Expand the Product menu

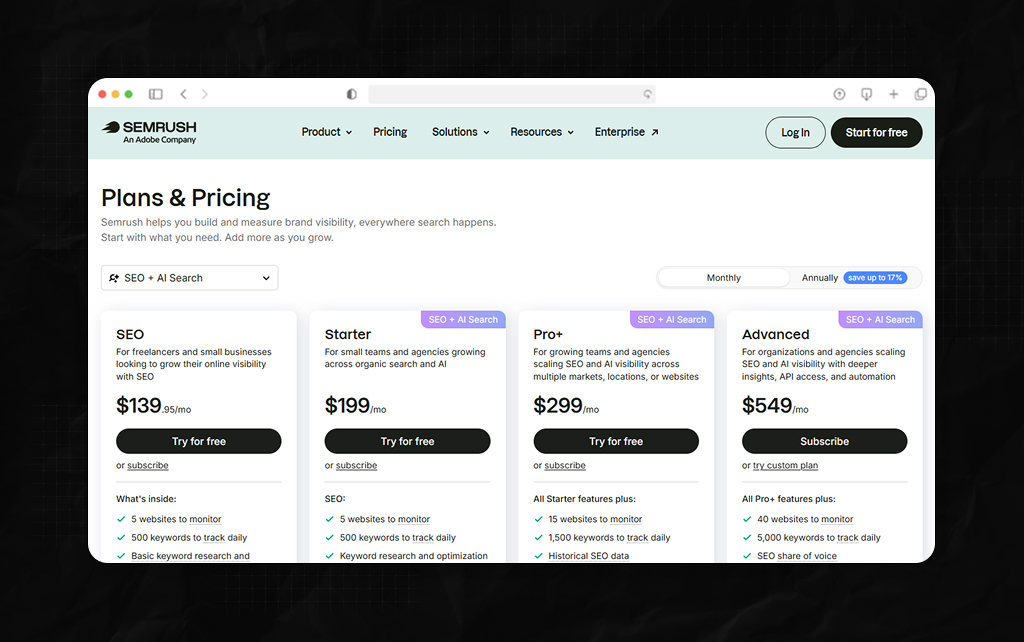click(327, 132)
